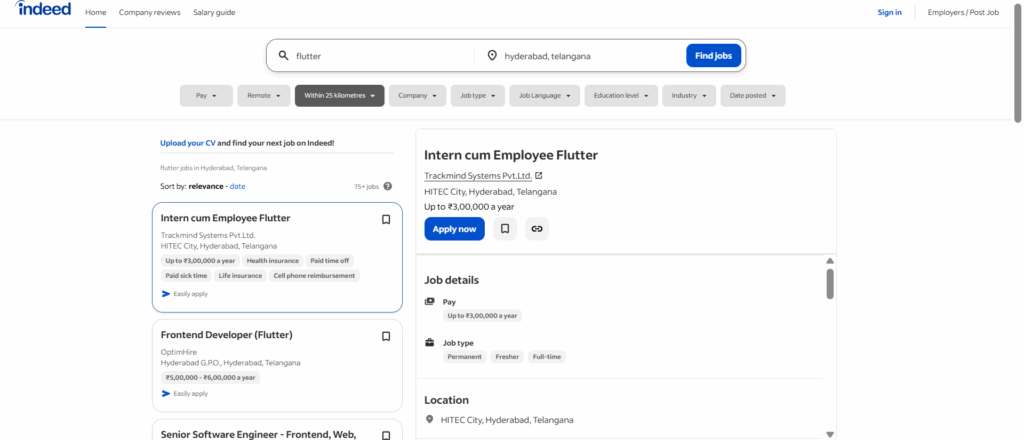The image size is (1024, 440).
Task: Click the location pin icon in search bar
Action: 491,56
